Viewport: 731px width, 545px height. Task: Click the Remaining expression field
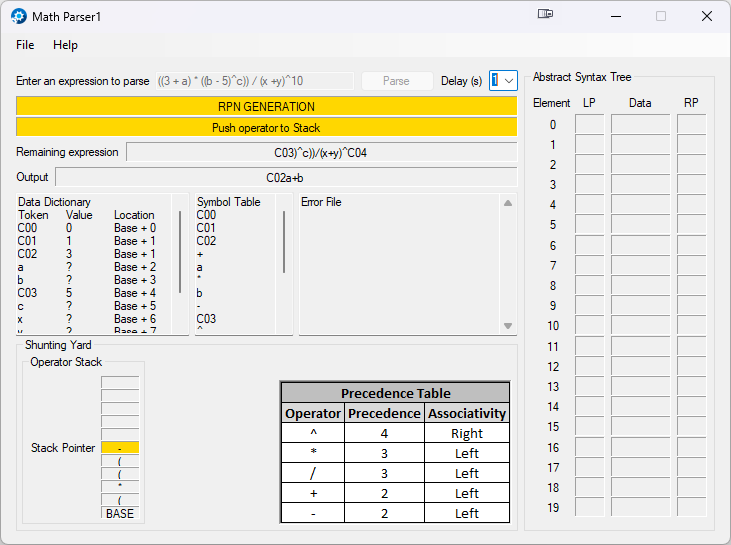coord(321,152)
